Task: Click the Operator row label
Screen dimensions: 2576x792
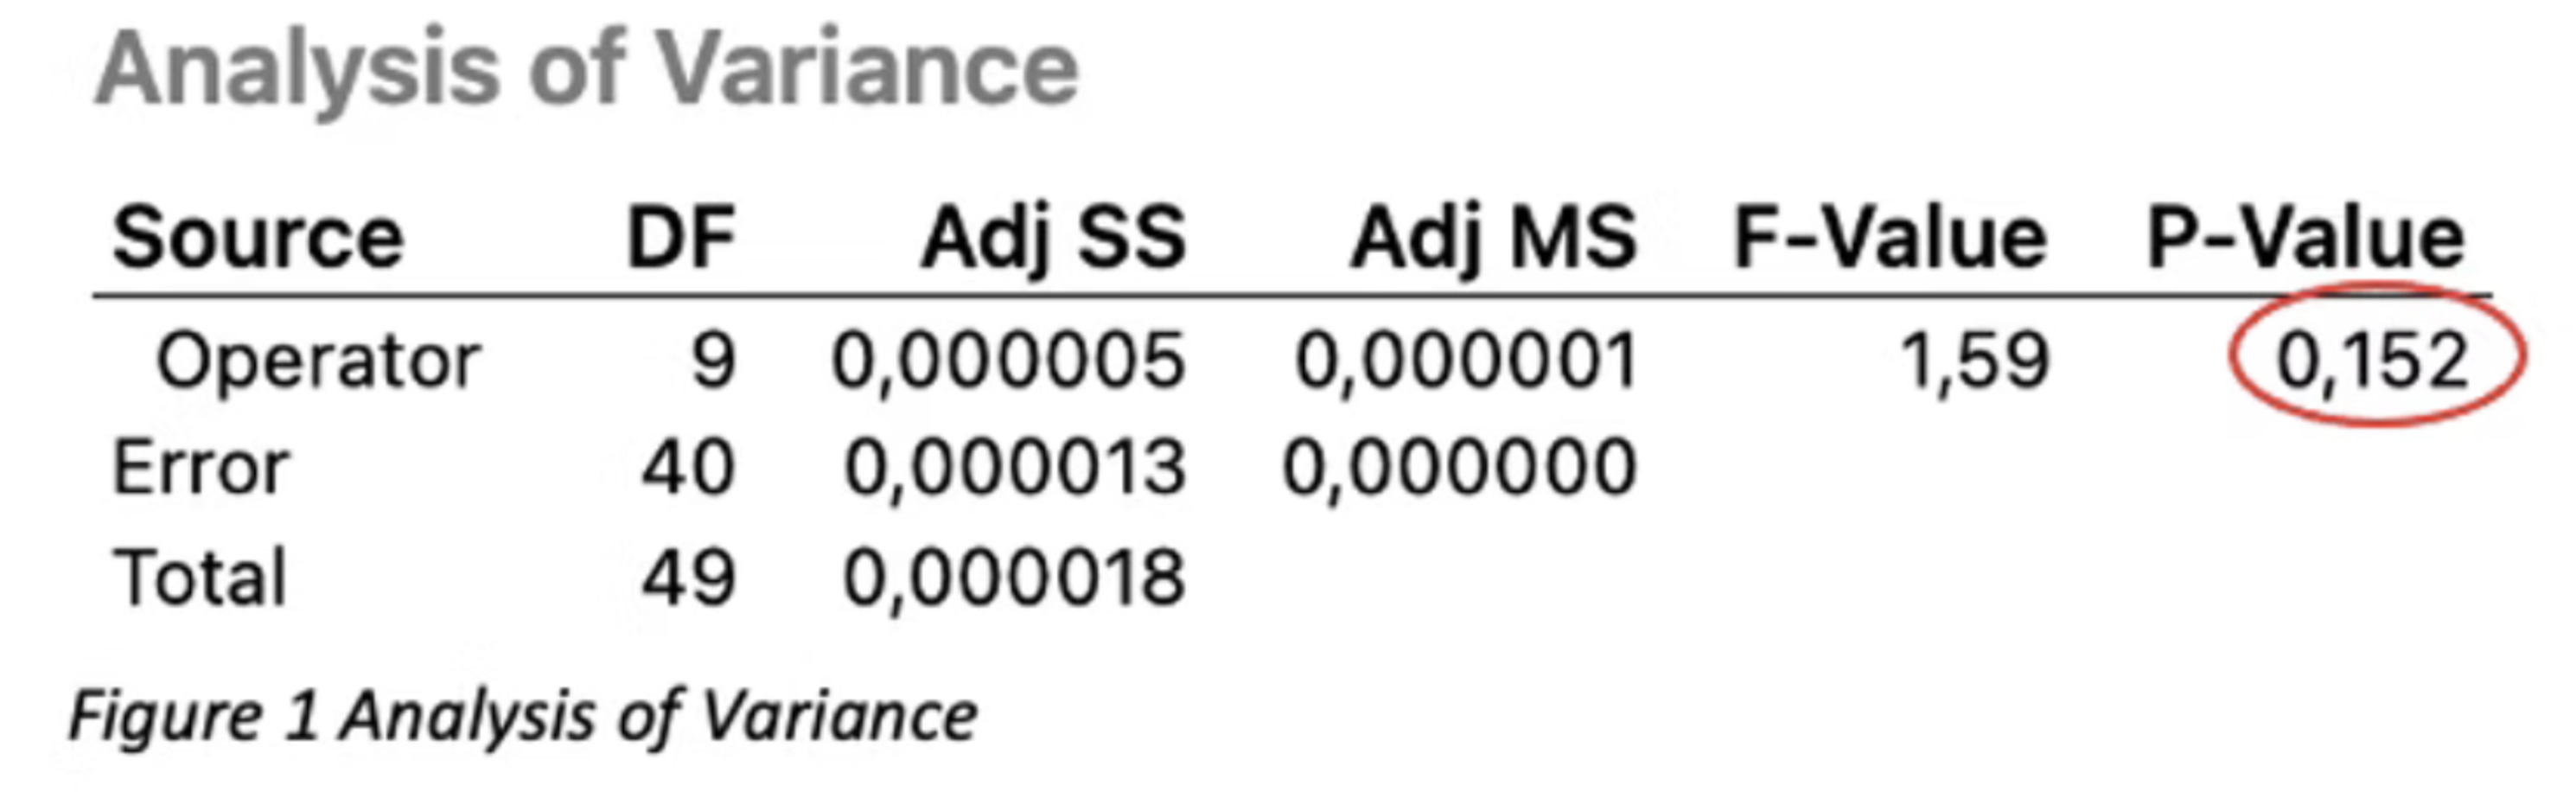Action: [318, 362]
